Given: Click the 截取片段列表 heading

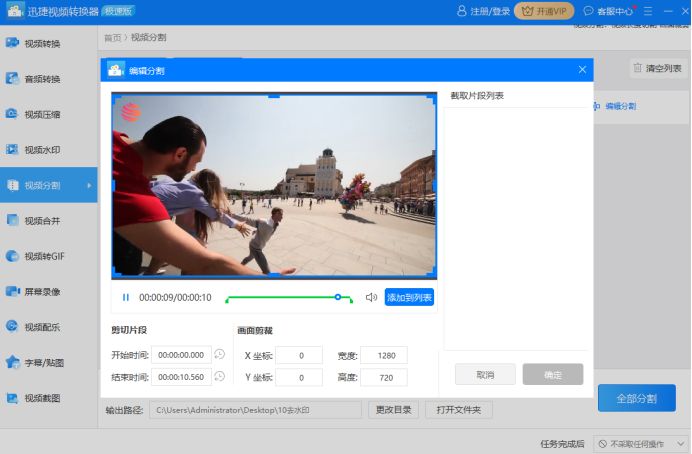Looking at the screenshot, I should pos(477,95).
